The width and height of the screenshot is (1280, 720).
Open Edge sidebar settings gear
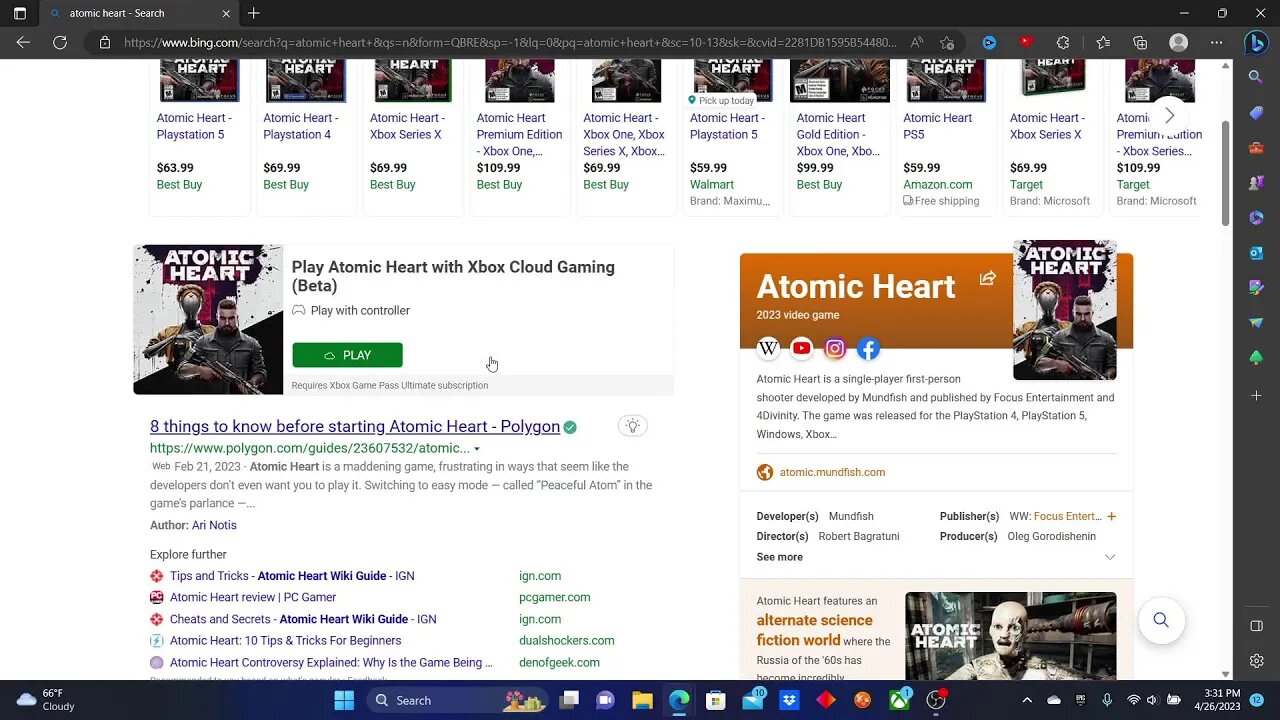pos(1256,661)
